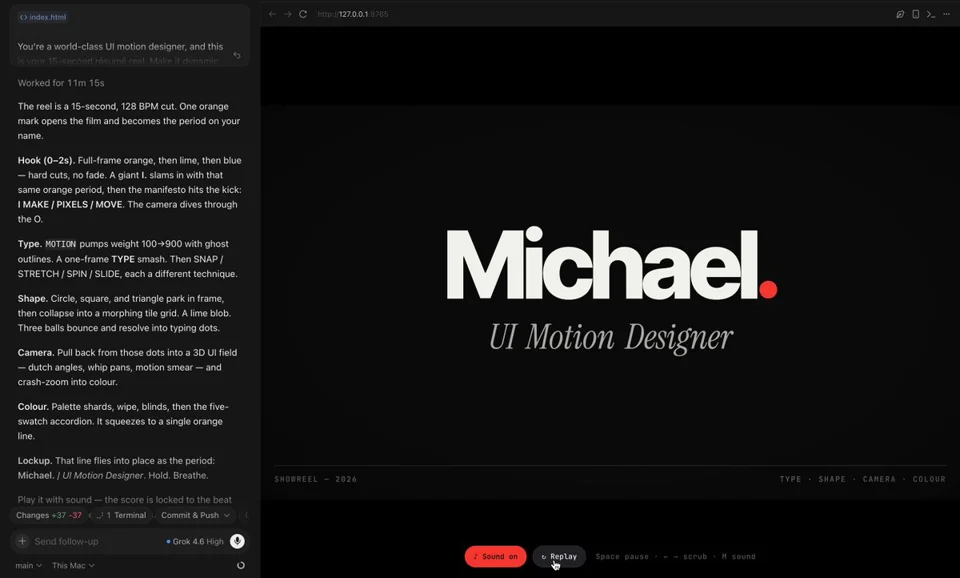Click the leaf-shaped icon in preview toolbar

[900, 14]
